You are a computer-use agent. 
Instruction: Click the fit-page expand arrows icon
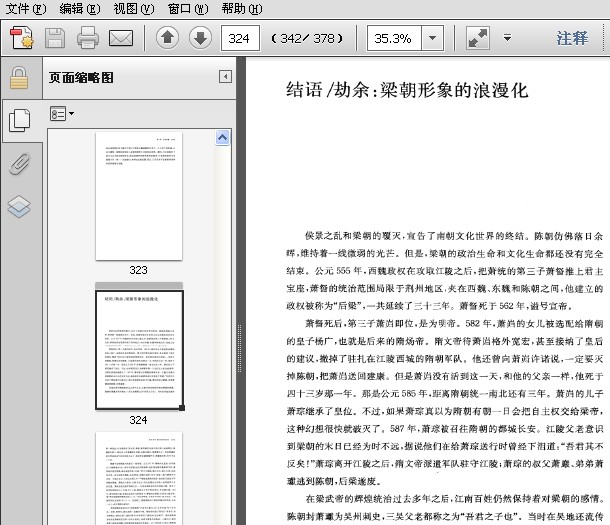[x=478, y=38]
